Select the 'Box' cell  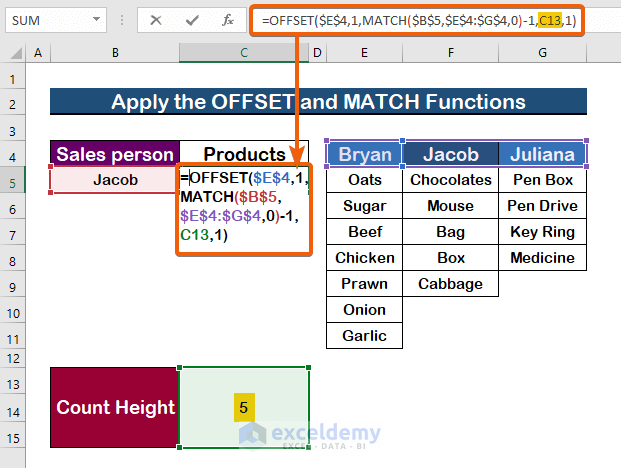pos(451,258)
